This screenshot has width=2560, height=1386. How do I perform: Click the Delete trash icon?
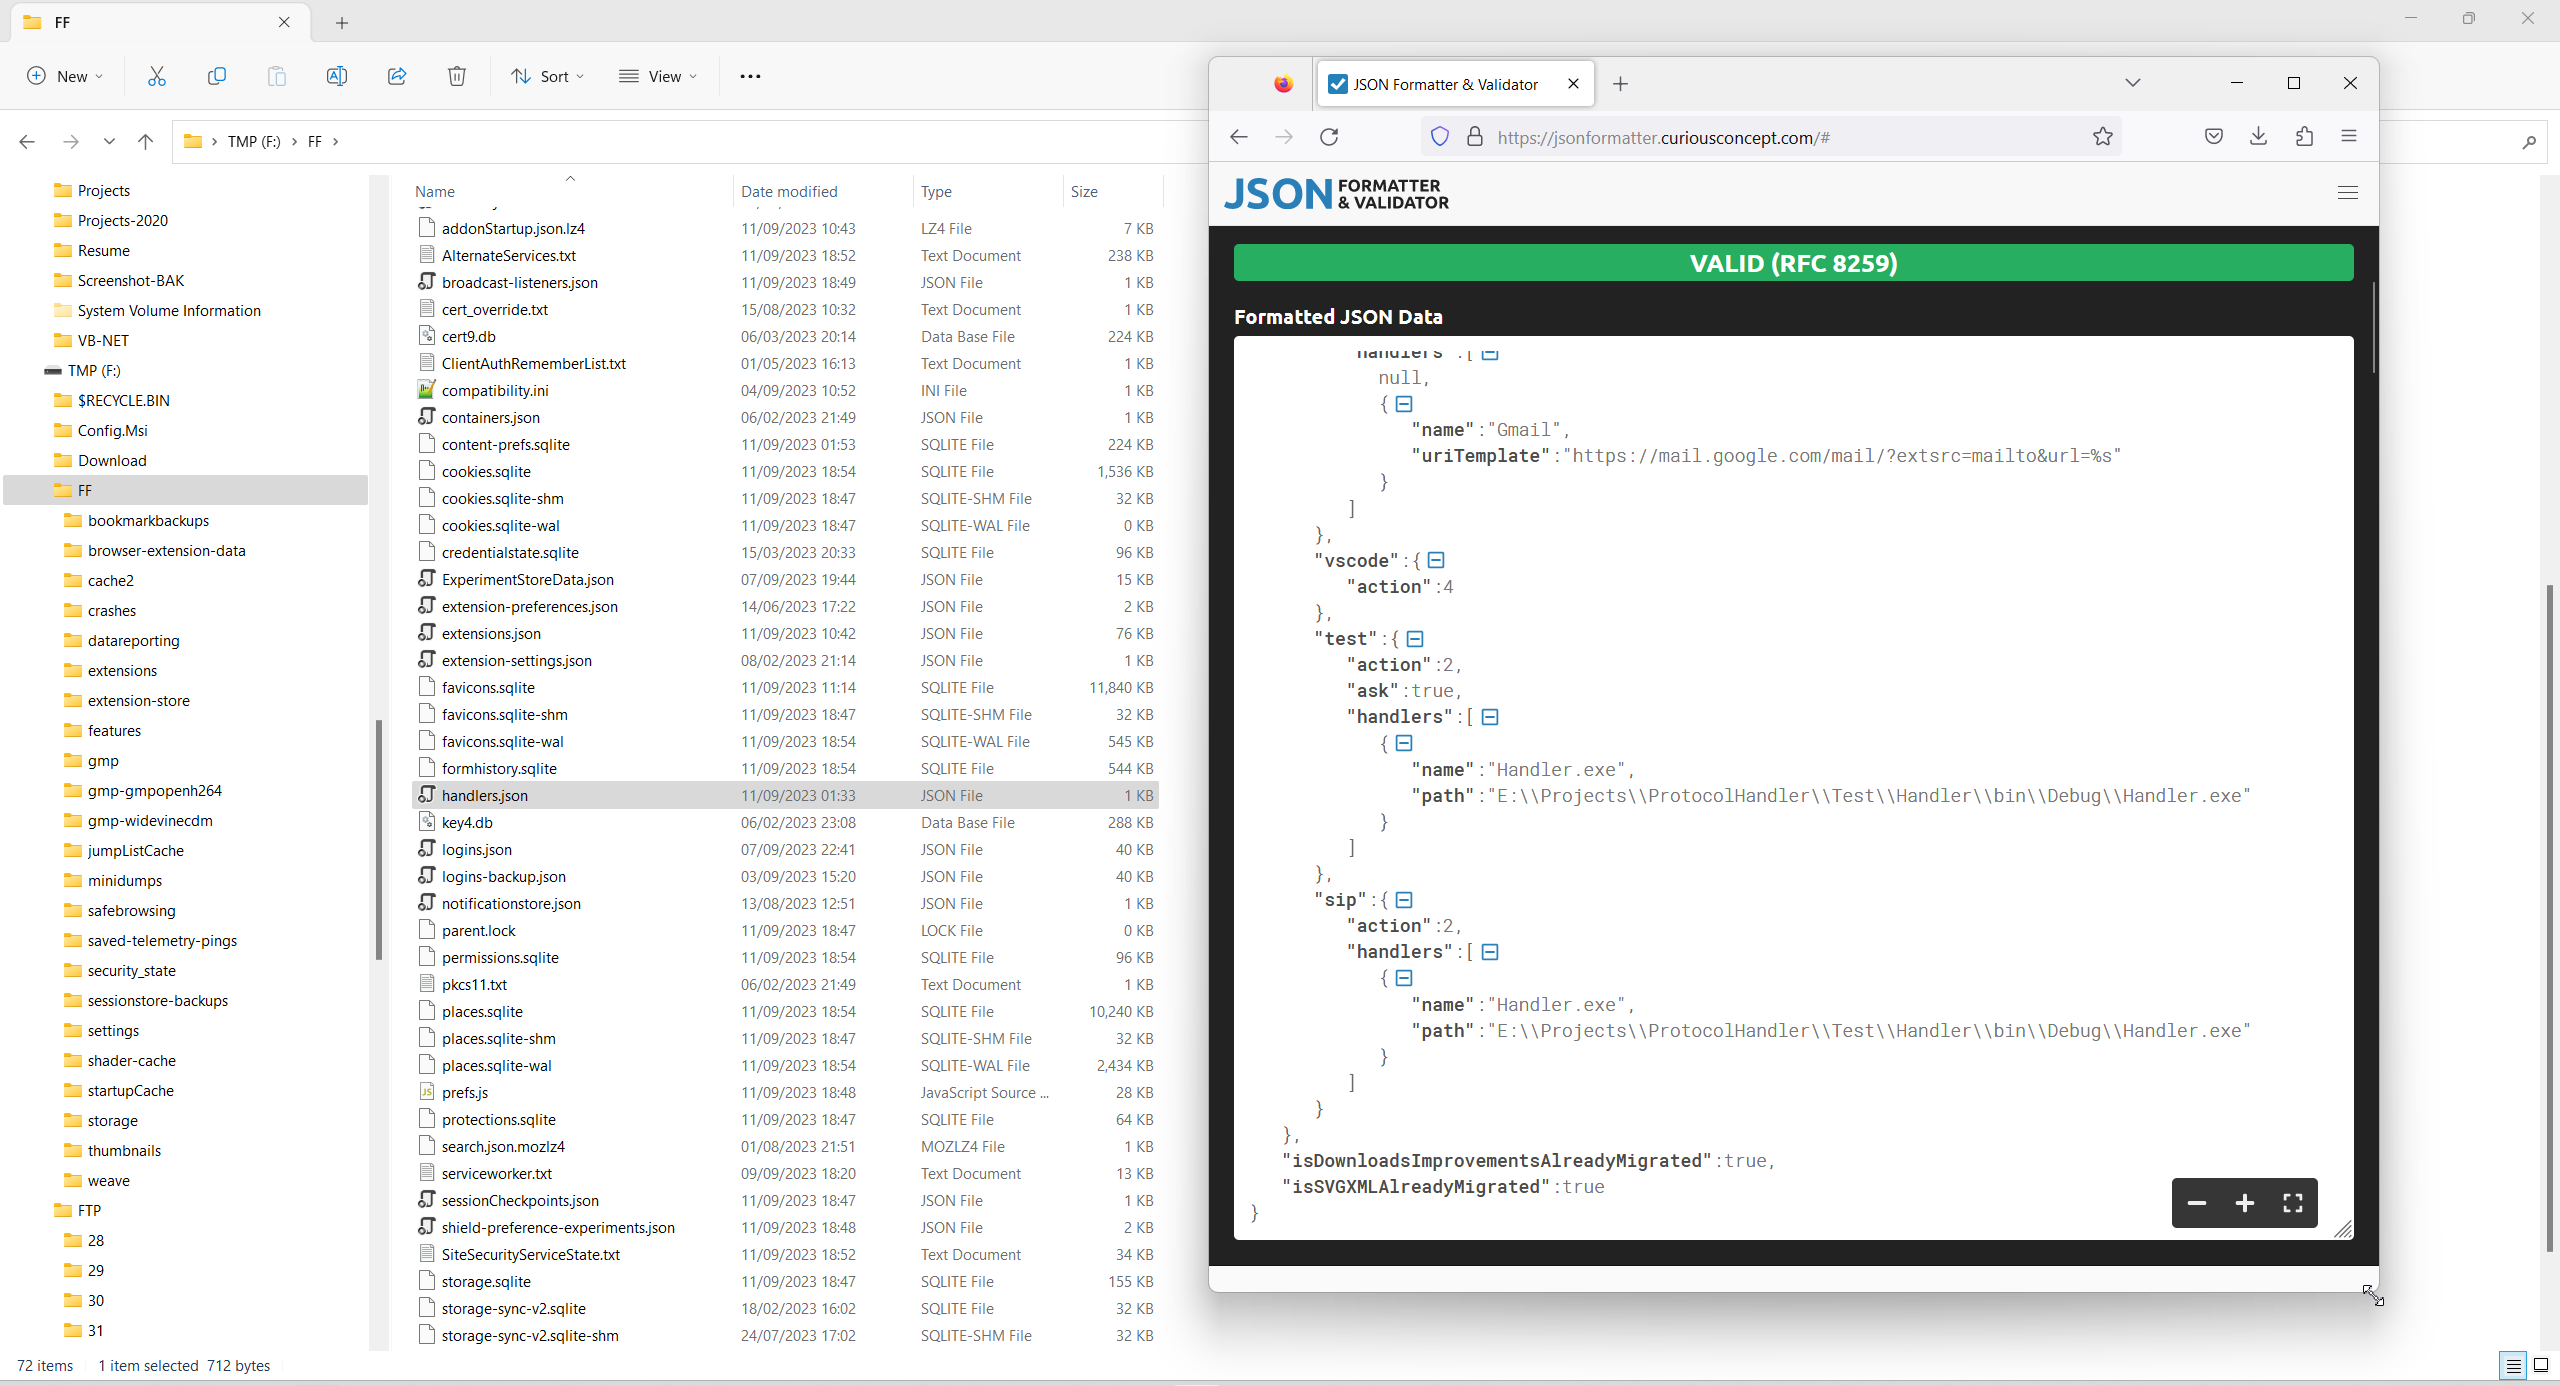(457, 76)
